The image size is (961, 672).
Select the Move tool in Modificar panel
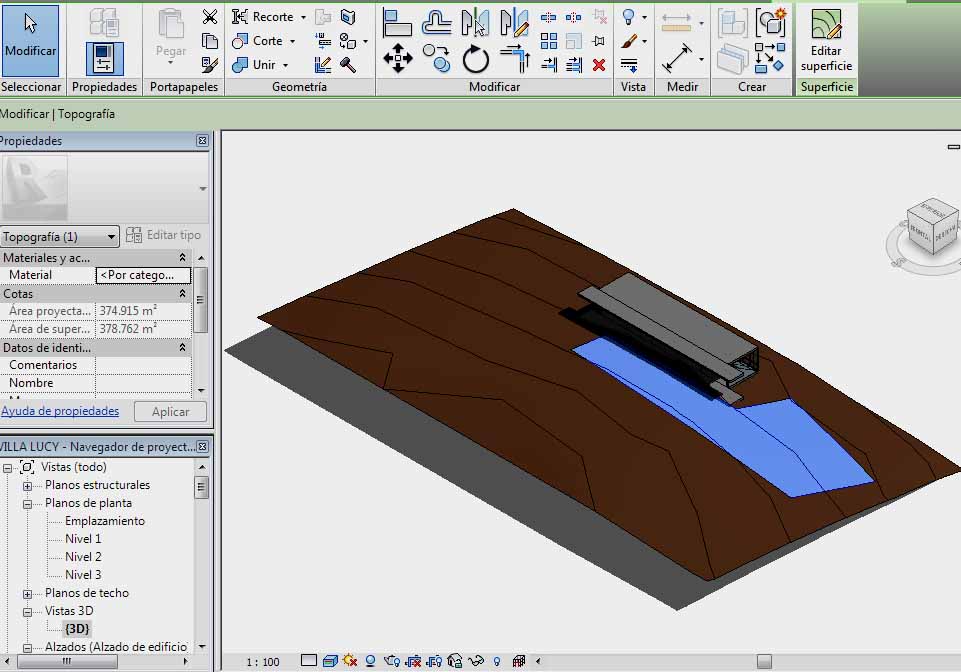398,58
